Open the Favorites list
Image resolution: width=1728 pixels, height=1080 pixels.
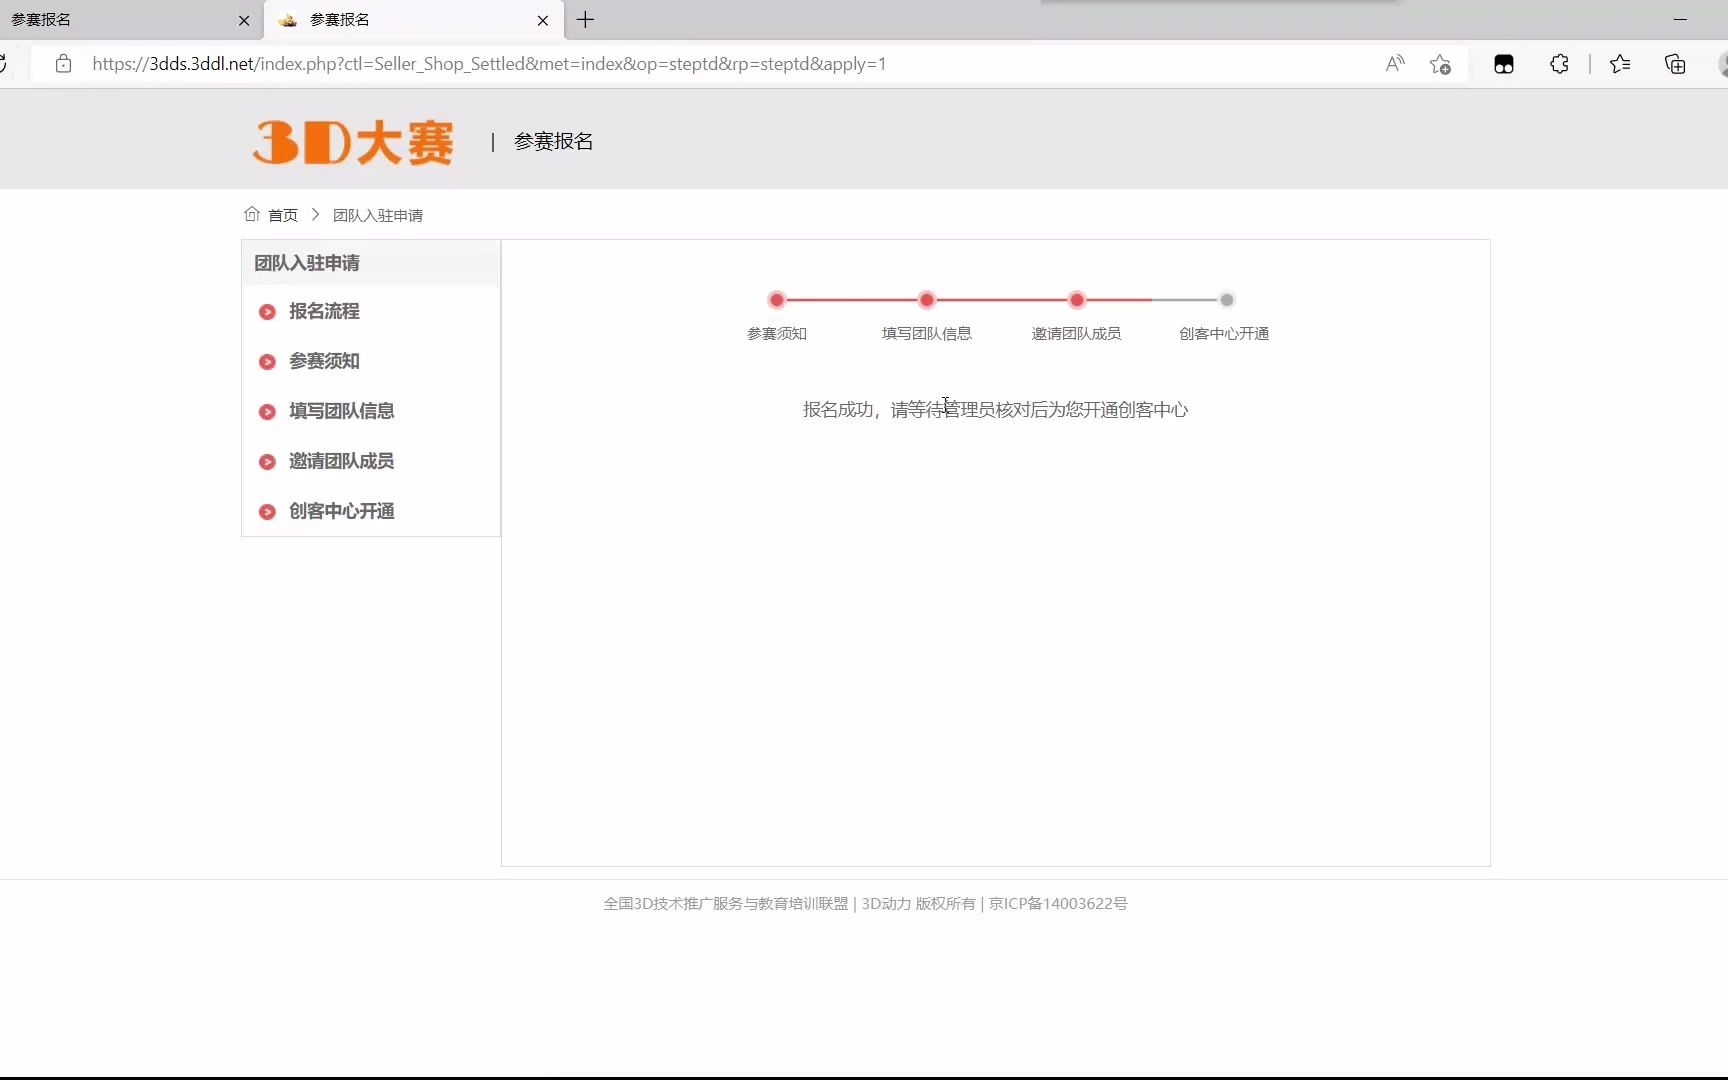click(1620, 64)
